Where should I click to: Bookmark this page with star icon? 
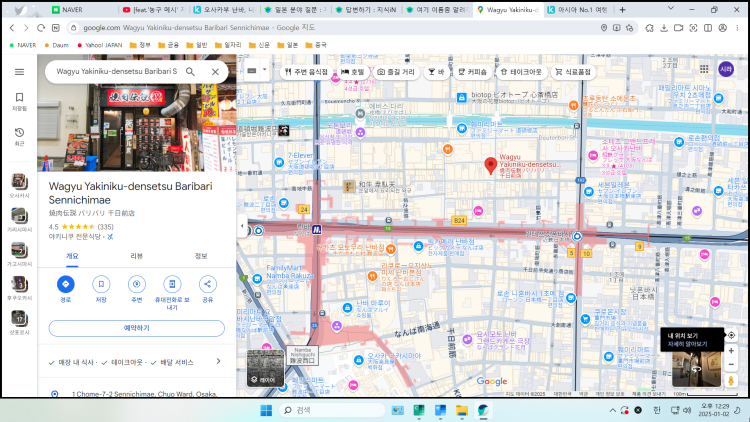click(x=629, y=28)
